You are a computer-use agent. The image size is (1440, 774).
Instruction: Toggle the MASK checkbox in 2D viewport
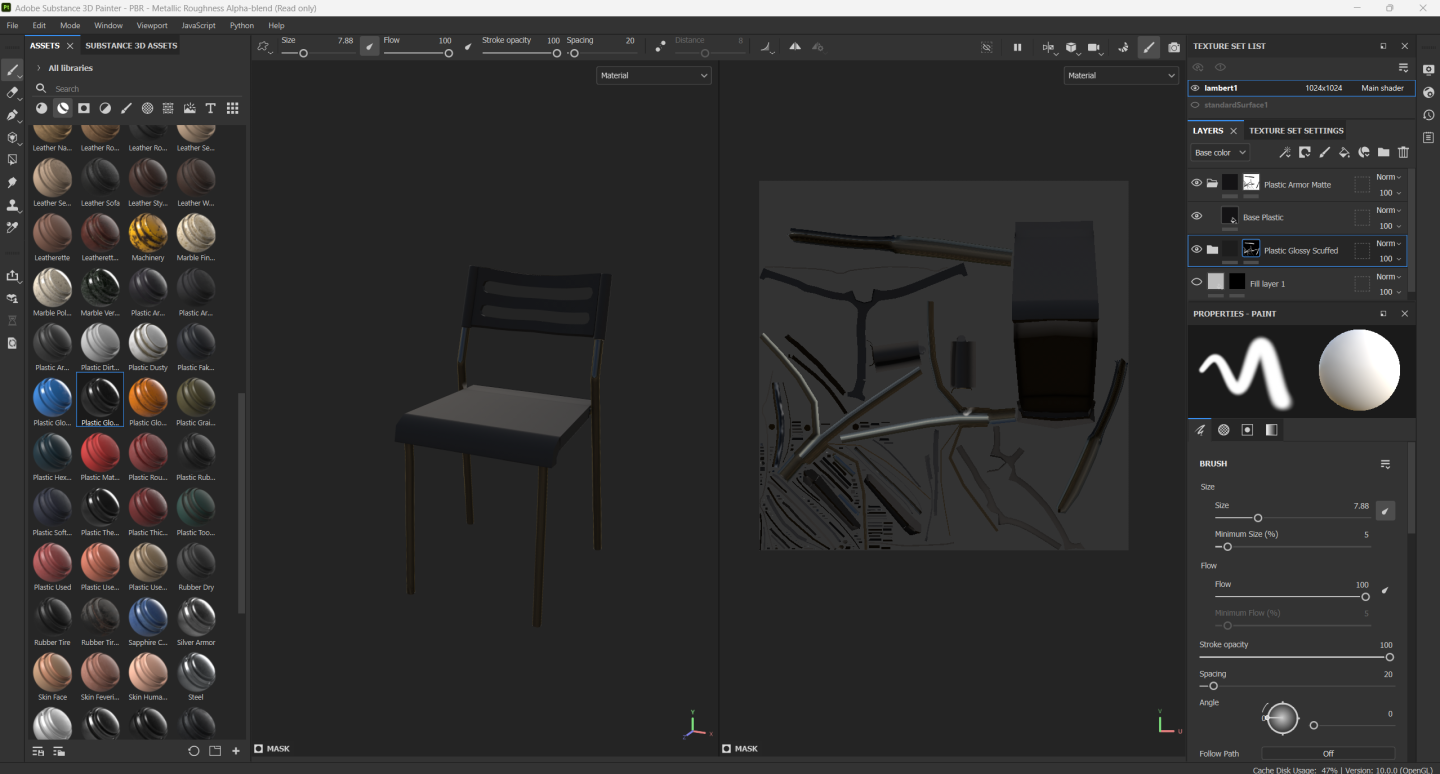(726, 748)
